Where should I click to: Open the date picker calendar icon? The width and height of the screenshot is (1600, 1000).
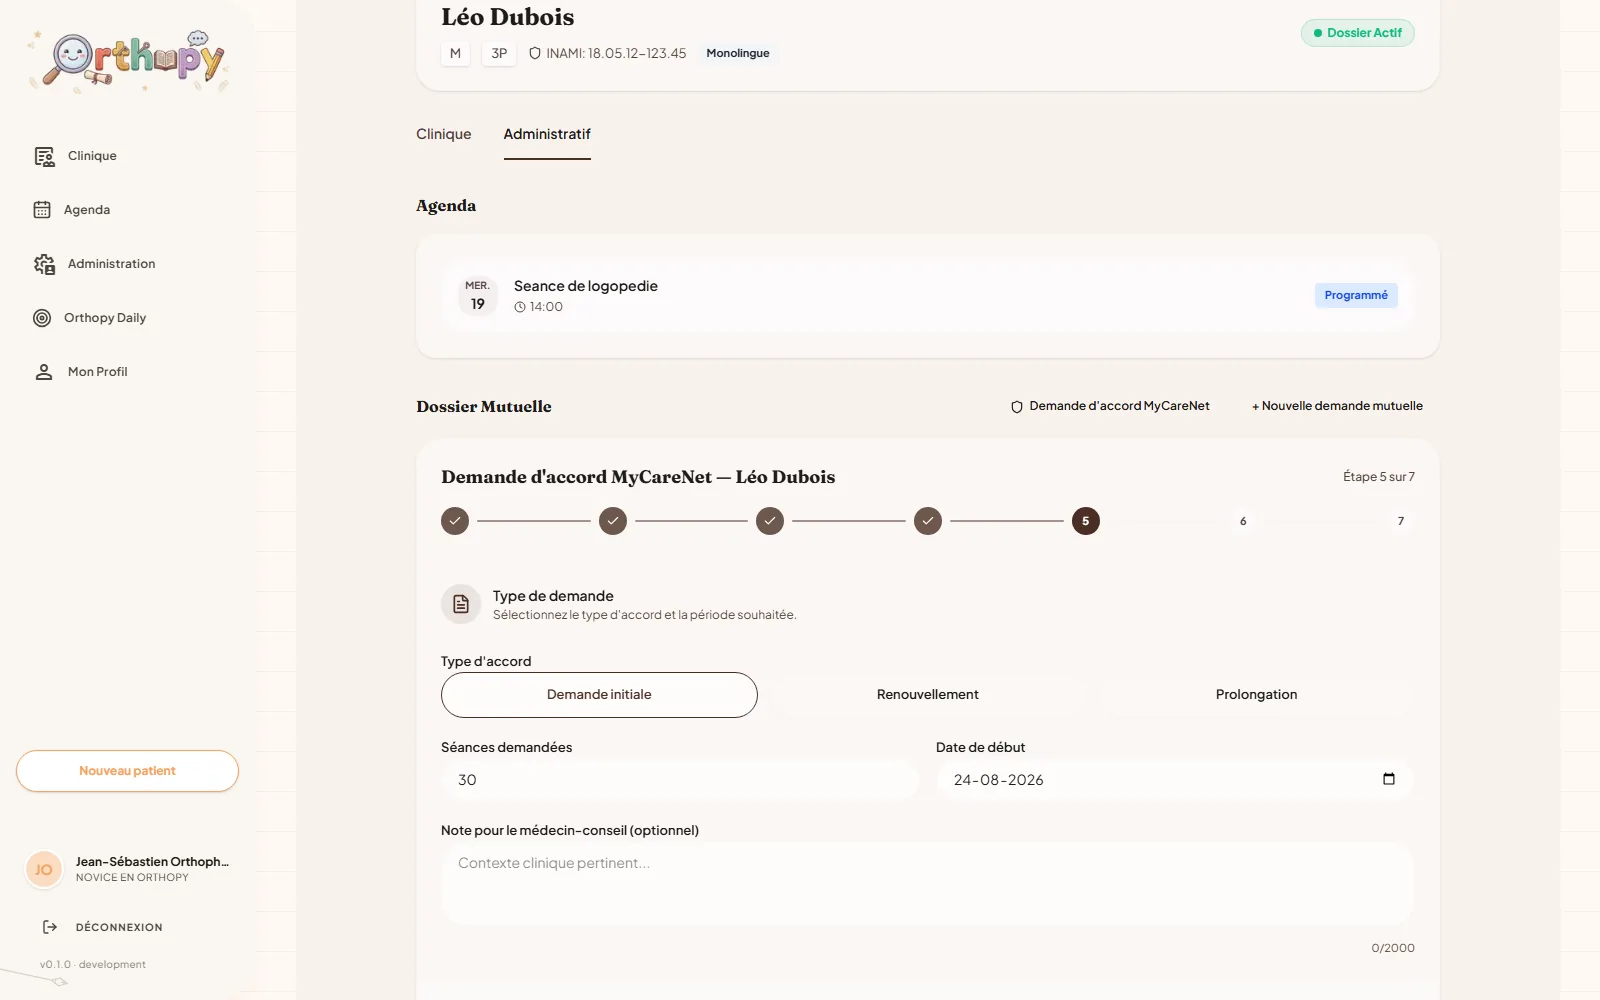pos(1389,779)
